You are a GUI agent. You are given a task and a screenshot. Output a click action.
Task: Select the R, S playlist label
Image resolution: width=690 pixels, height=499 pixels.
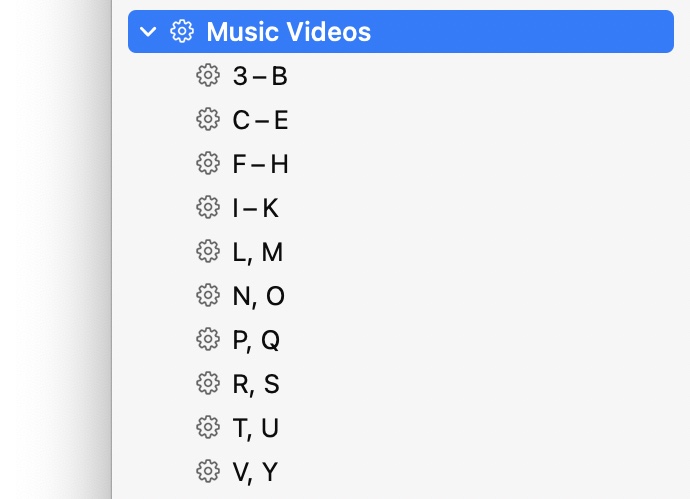point(256,384)
